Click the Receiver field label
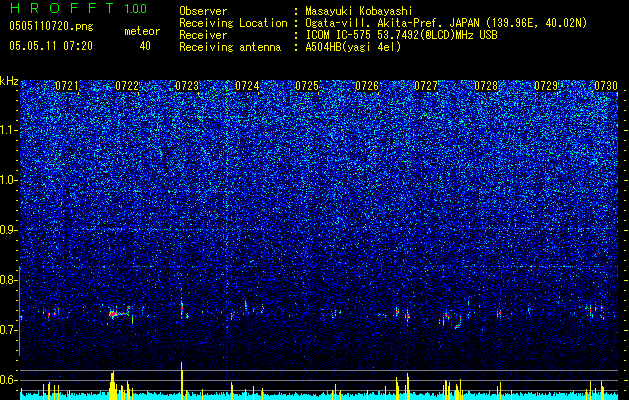The width and height of the screenshot is (629, 400). [x=203, y=35]
